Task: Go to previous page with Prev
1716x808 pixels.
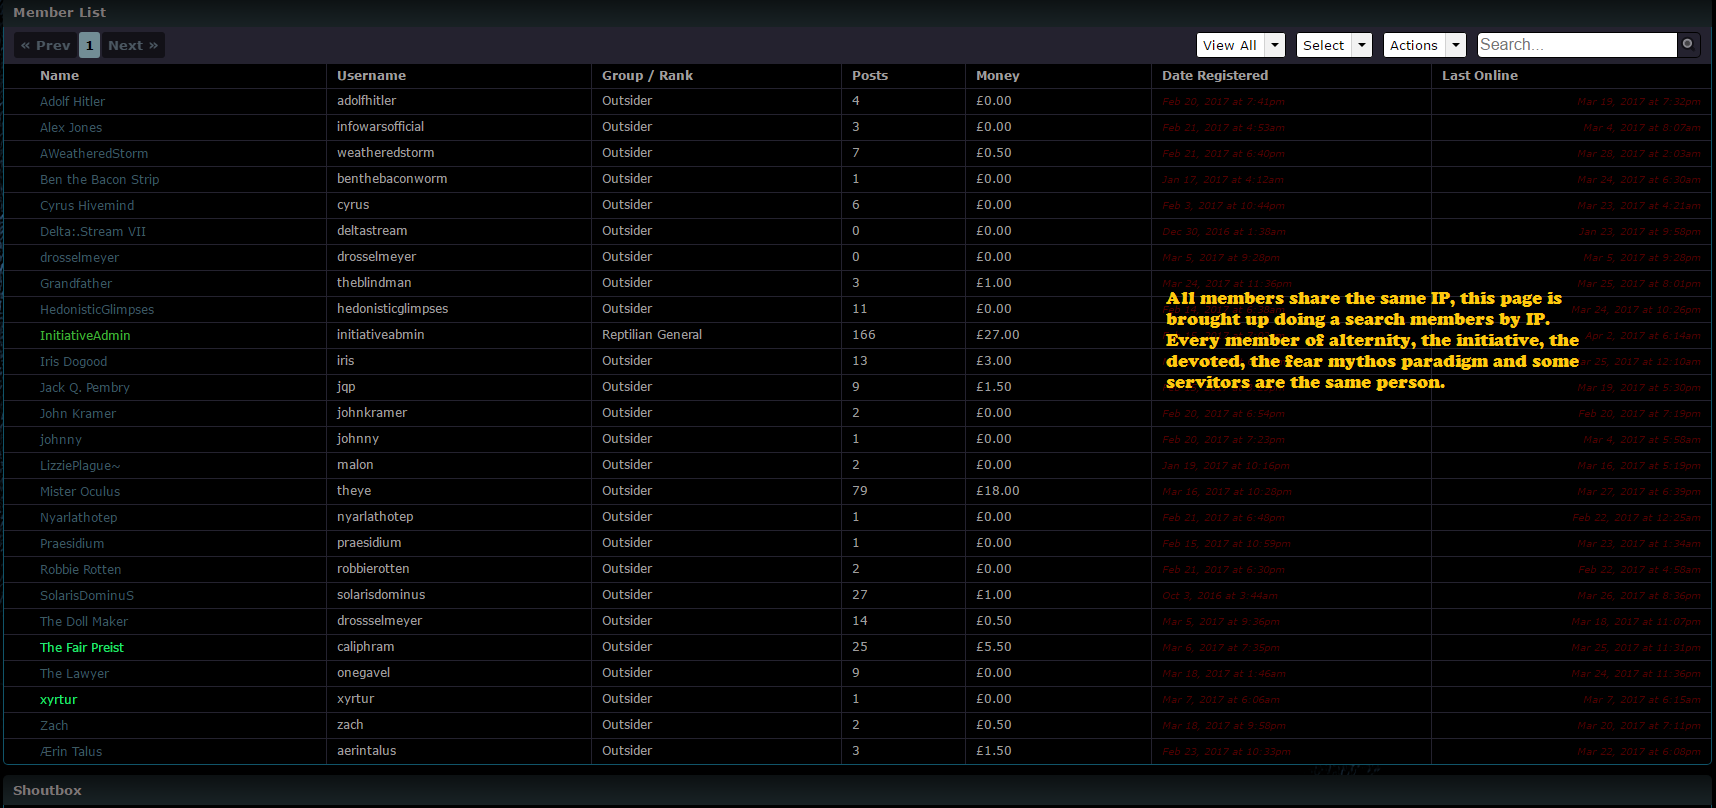Action: (46, 45)
